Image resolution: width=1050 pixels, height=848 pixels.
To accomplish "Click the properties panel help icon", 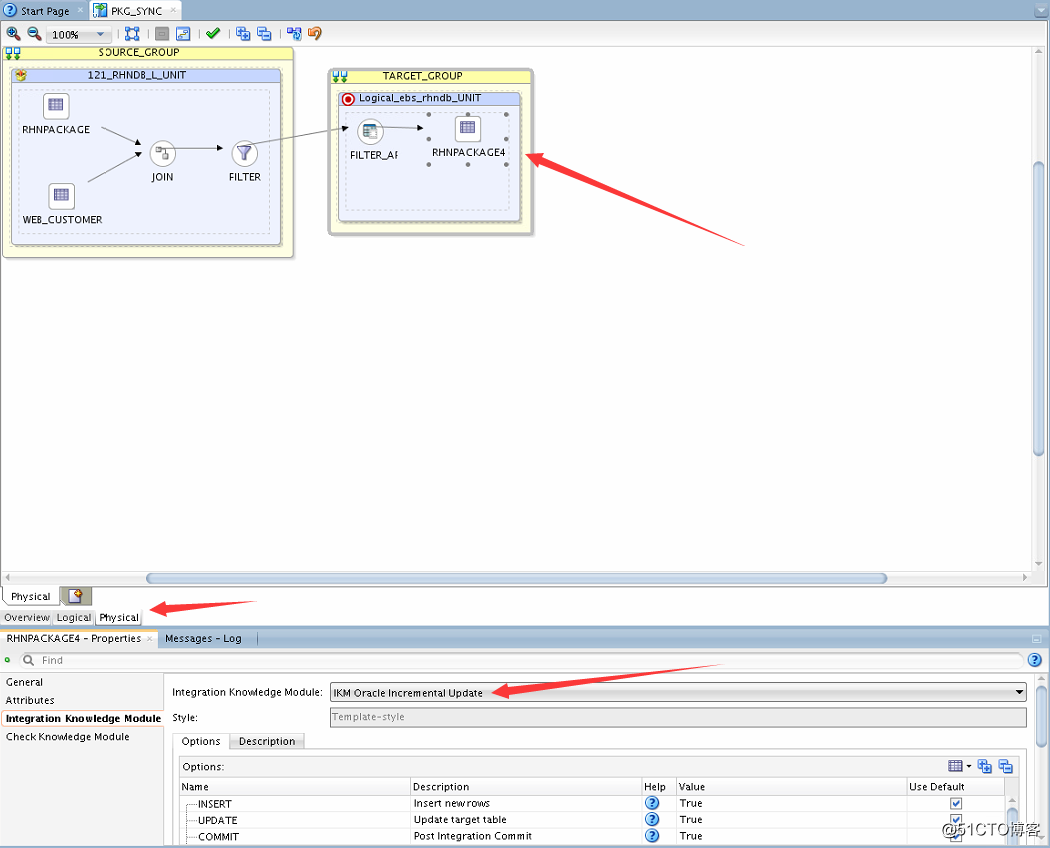I will (1035, 660).
